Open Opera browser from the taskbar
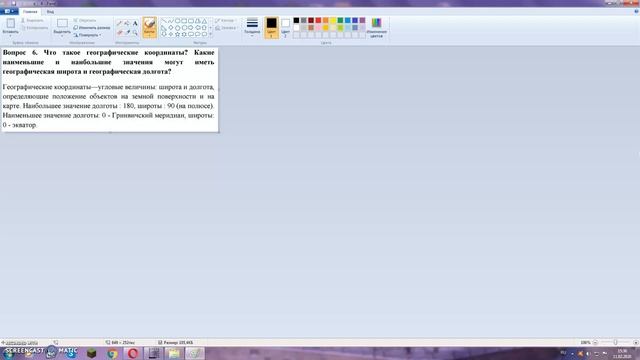Image resolution: width=640 pixels, height=360 pixels. 133,353
